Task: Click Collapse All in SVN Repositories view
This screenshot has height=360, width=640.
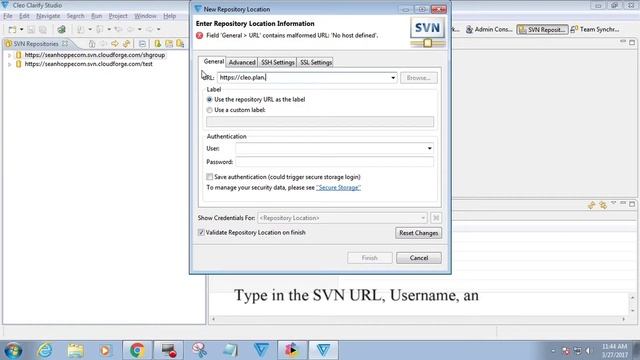Action: click(142, 44)
